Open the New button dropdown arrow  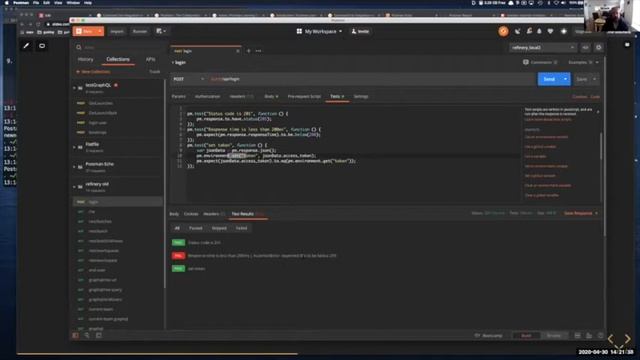click(x=100, y=31)
